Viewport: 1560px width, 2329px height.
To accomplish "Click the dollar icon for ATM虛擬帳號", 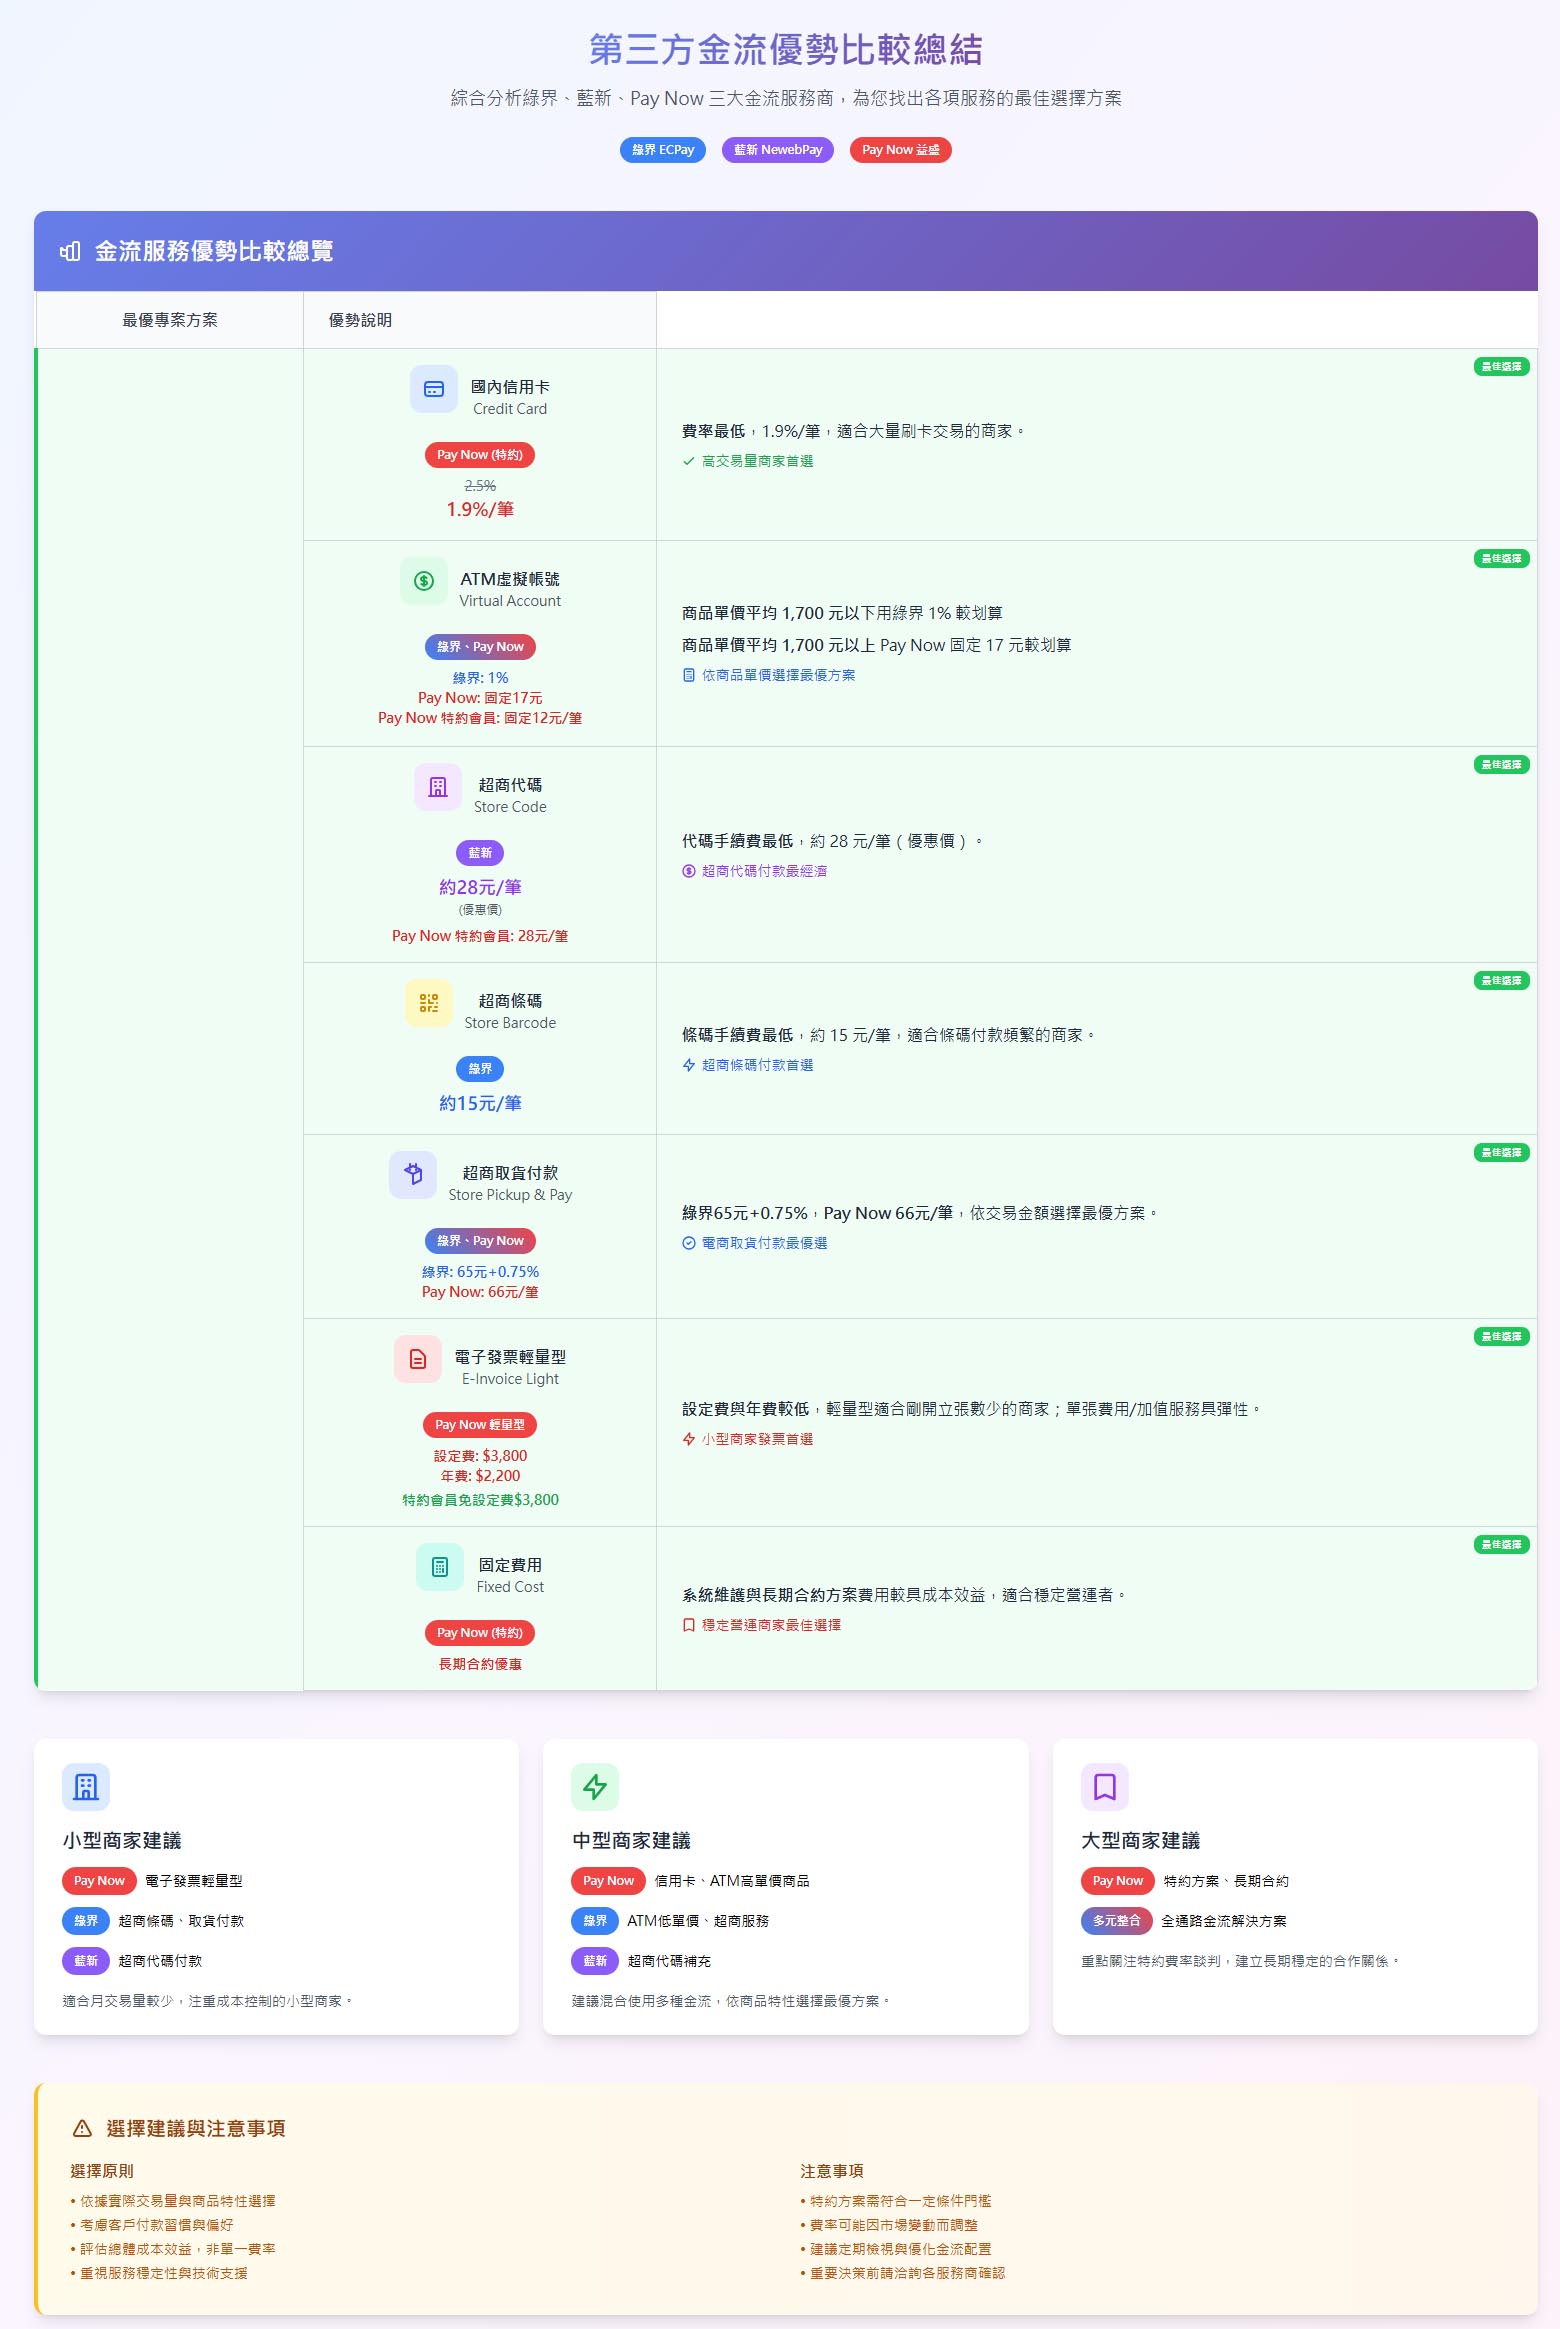I will pos(424,581).
